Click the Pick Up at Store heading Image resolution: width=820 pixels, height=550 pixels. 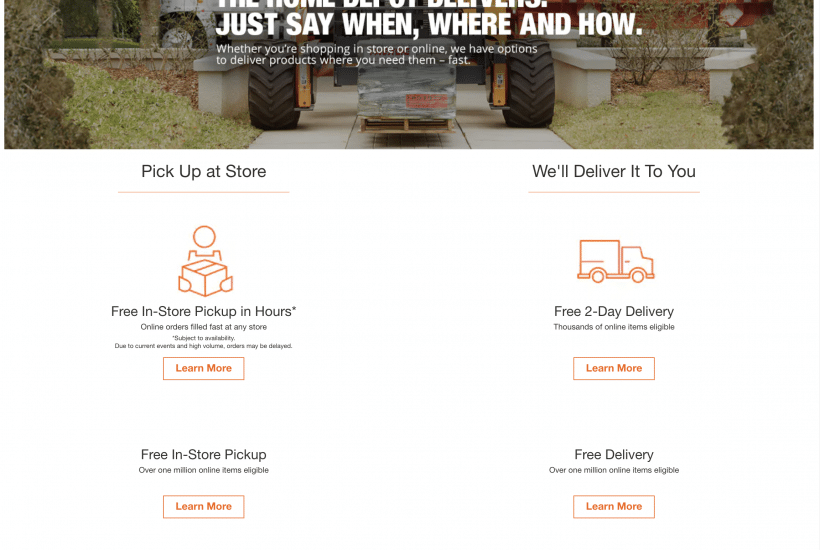(203, 171)
